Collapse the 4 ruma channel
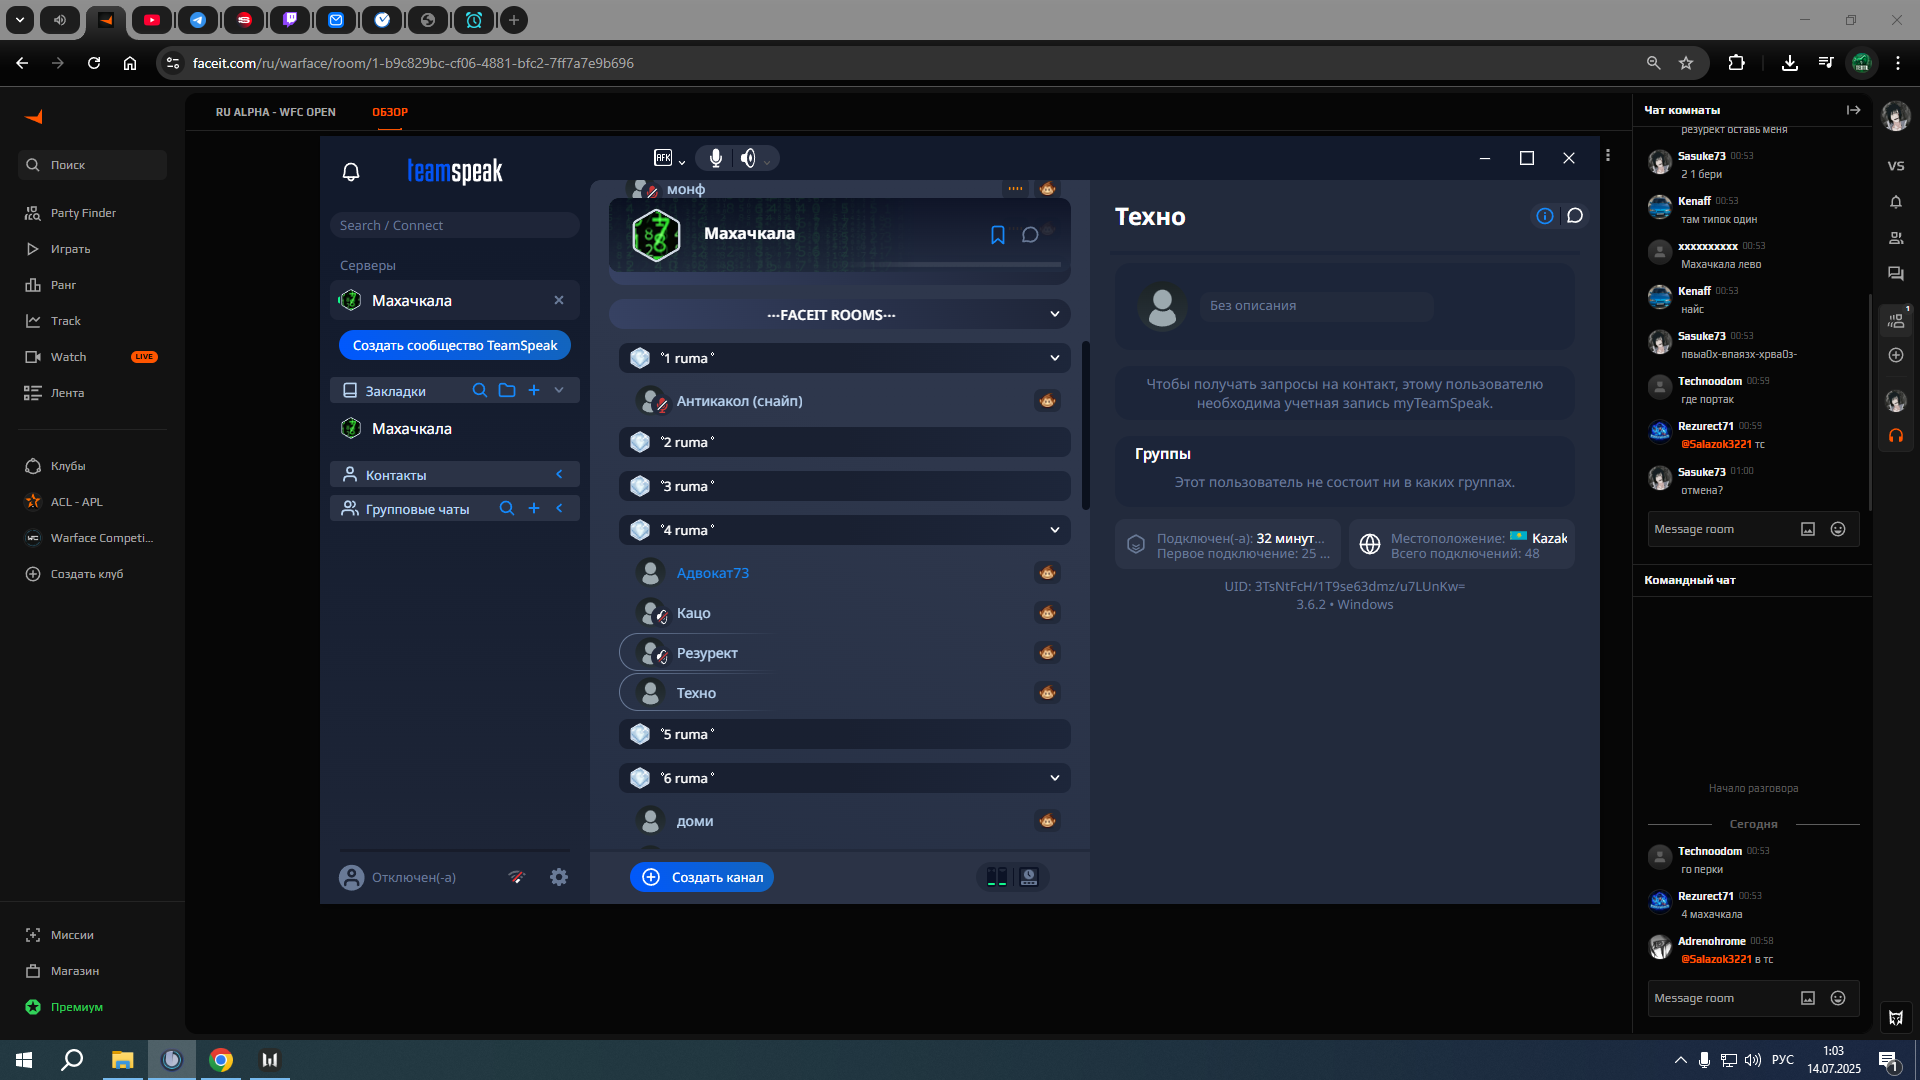The image size is (1920, 1080). (x=1054, y=530)
